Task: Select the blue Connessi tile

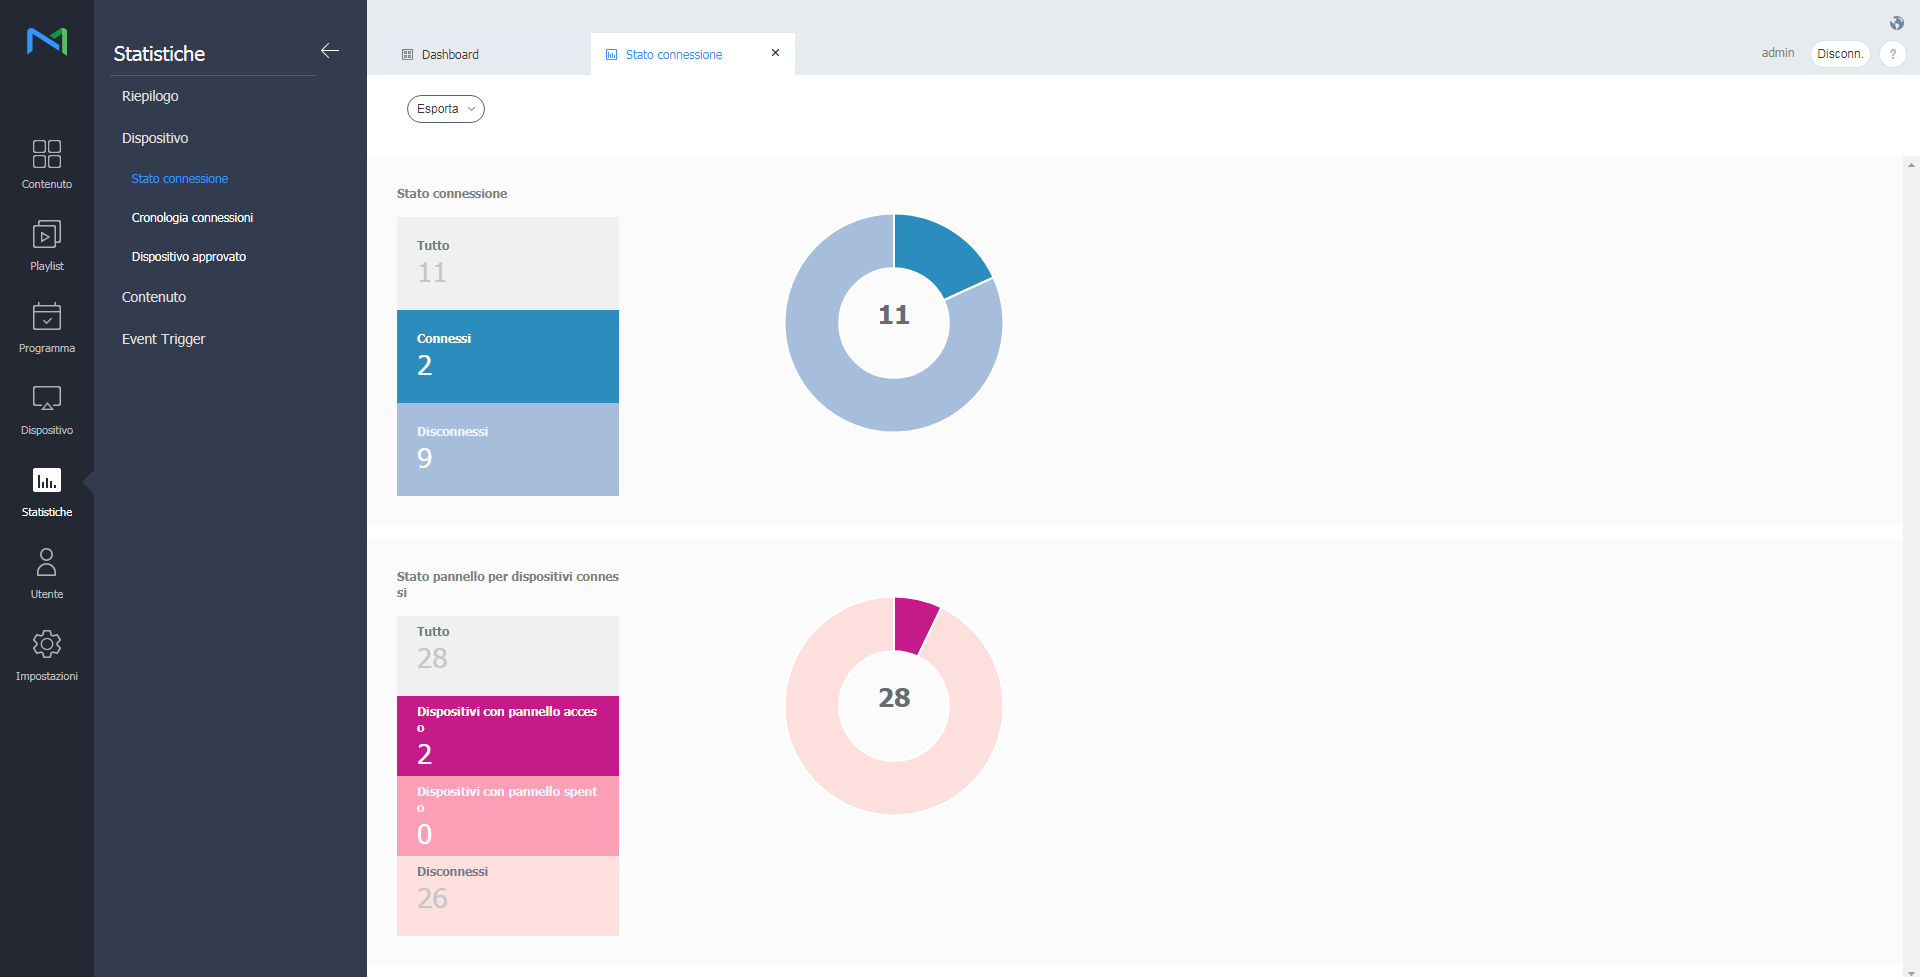Action: point(507,356)
